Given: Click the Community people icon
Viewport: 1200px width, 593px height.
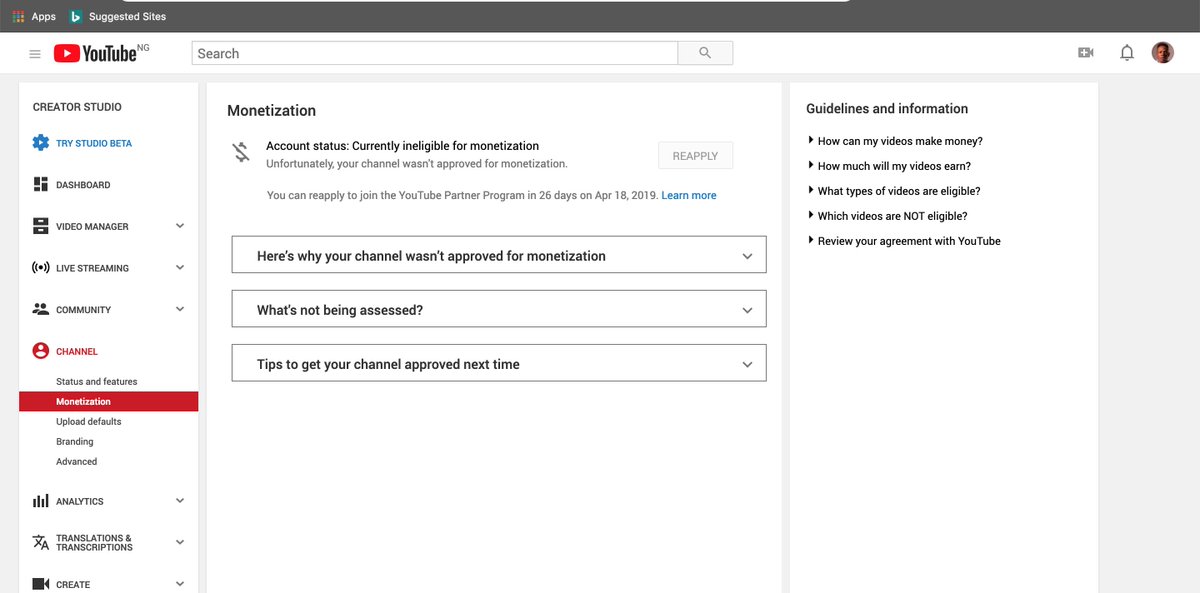Looking at the screenshot, I should 41,309.
